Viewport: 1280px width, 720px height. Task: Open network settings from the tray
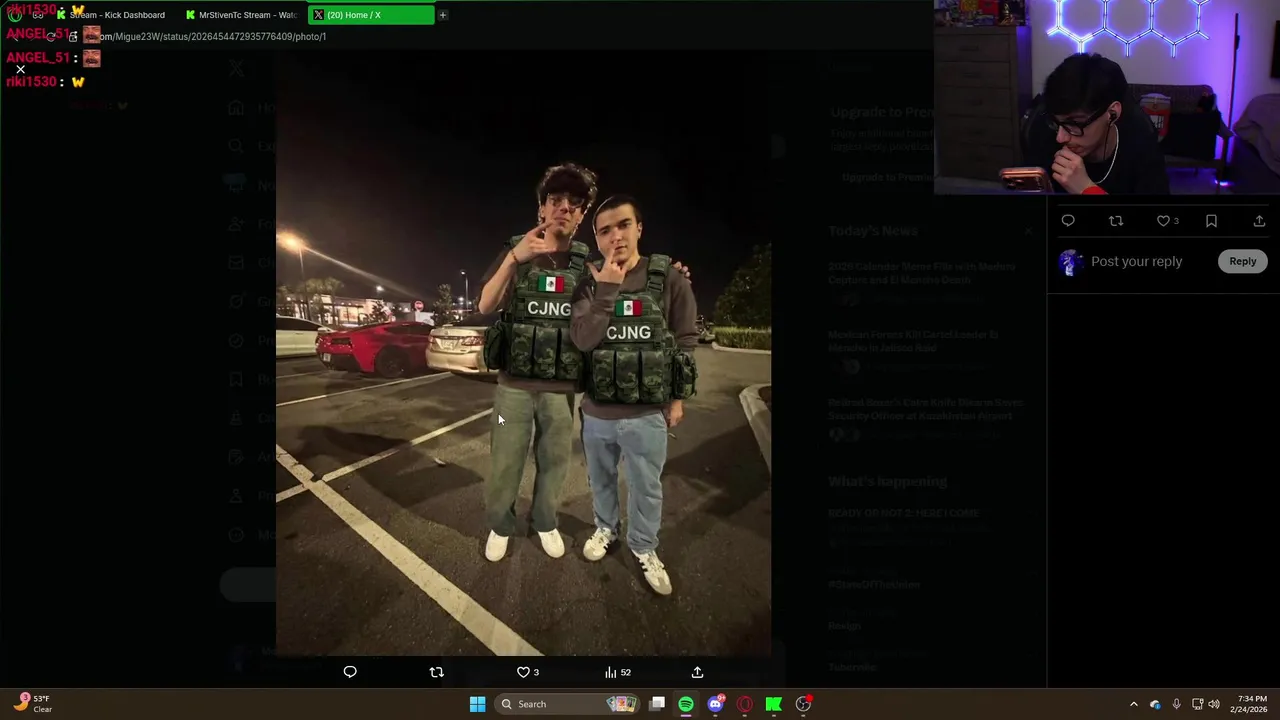[1197, 704]
